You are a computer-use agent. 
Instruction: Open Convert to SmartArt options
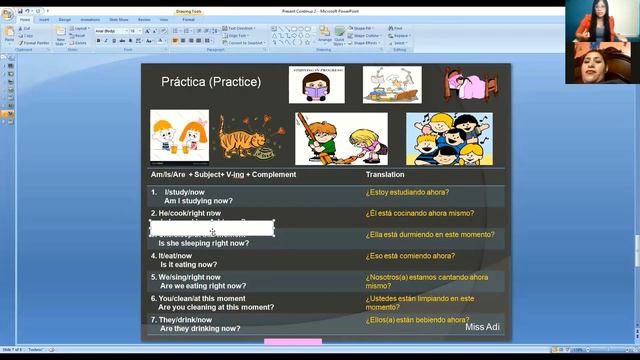tap(244, 43)
